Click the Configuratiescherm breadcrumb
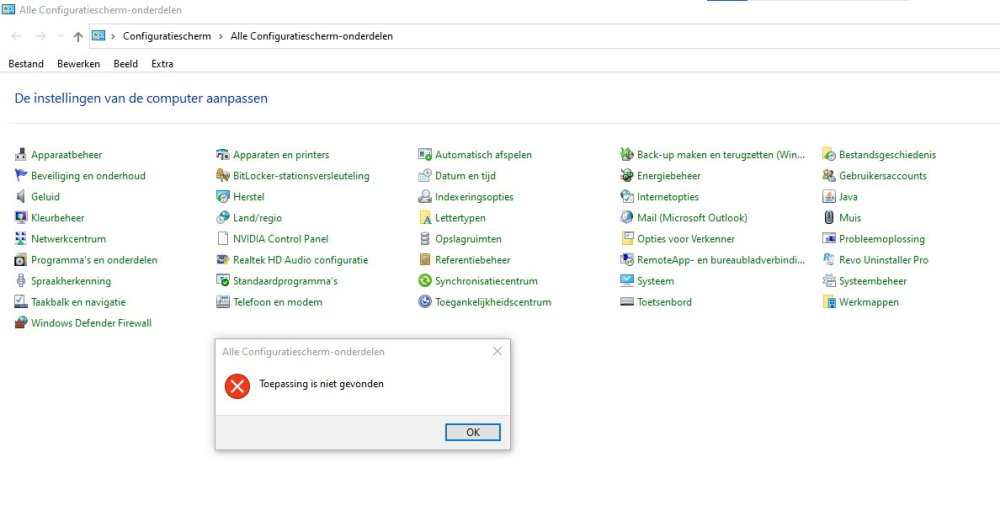Image resolution: width=1000 pixels, height=516 pixels. [167, 36]
